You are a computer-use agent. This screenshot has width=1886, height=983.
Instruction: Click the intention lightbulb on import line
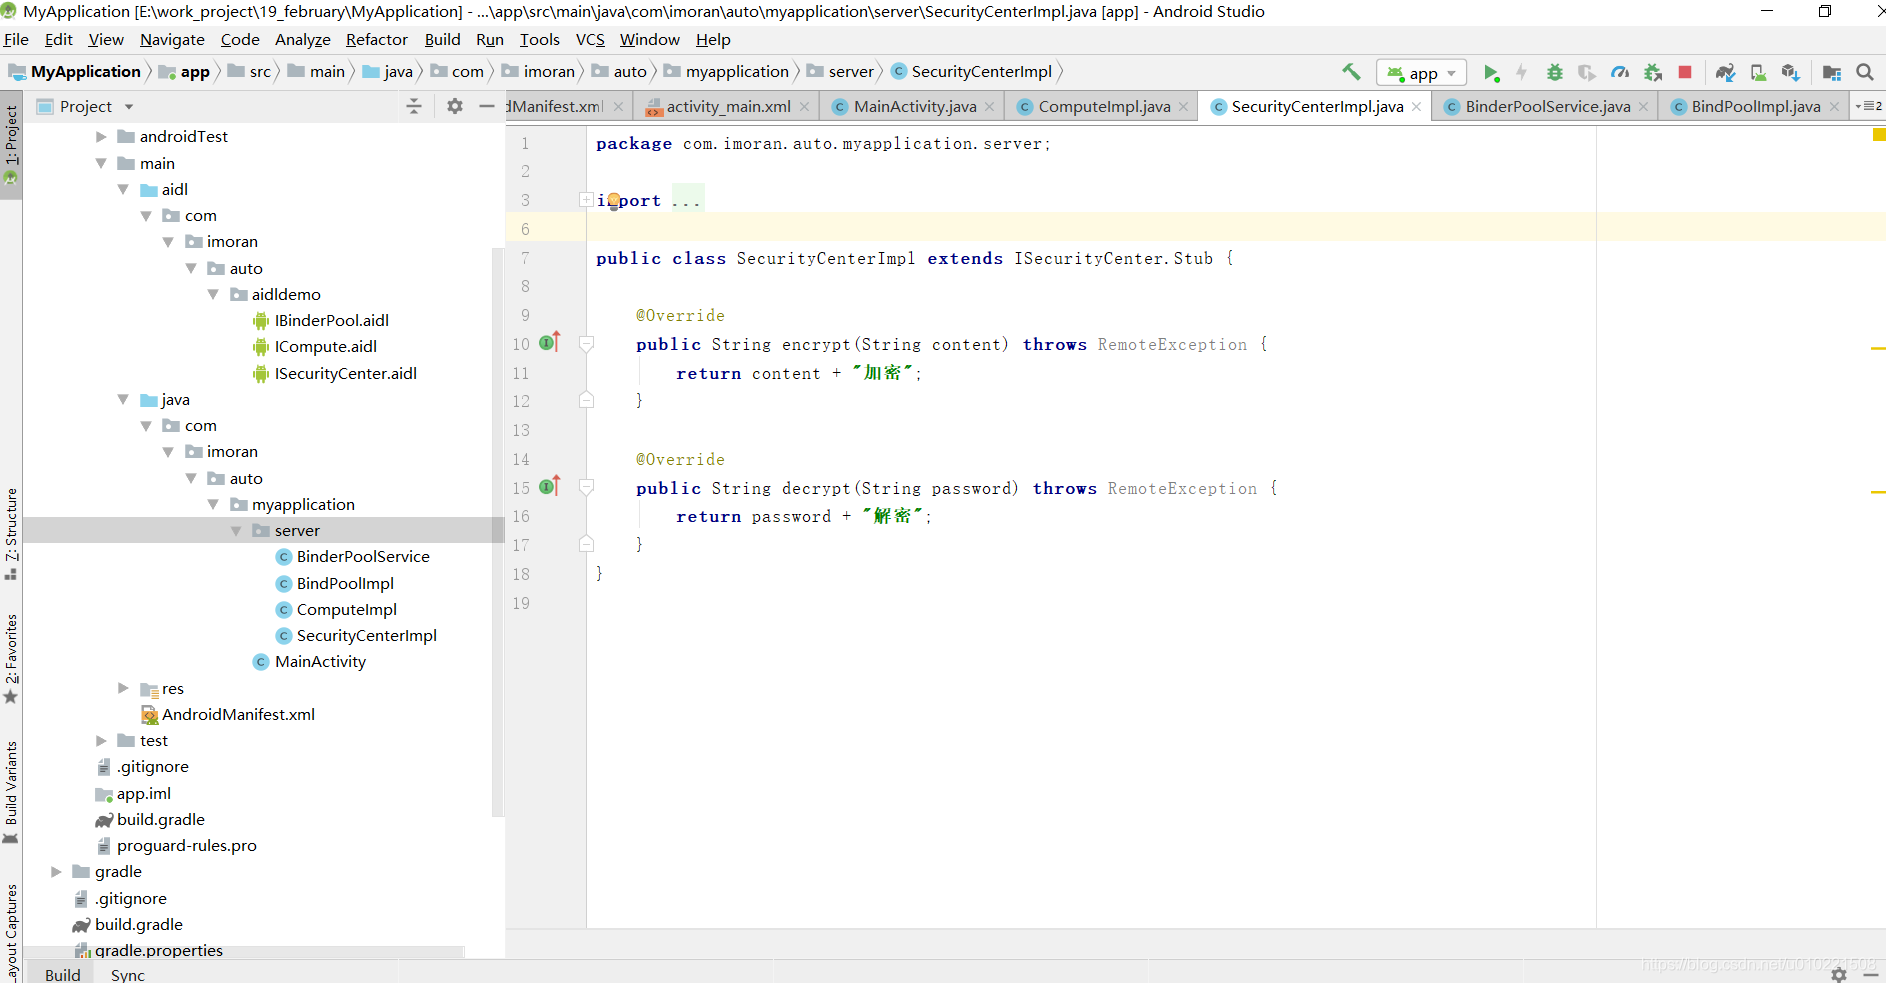click(x=614, y=201)
